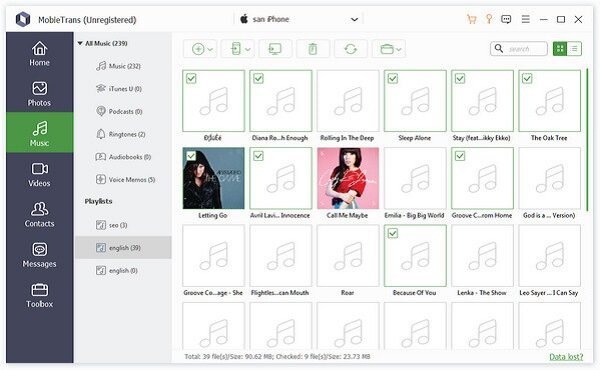The width and height of the screenshot is (600, 370).
Task: Click the key register icon
Action: pos(489,19)
